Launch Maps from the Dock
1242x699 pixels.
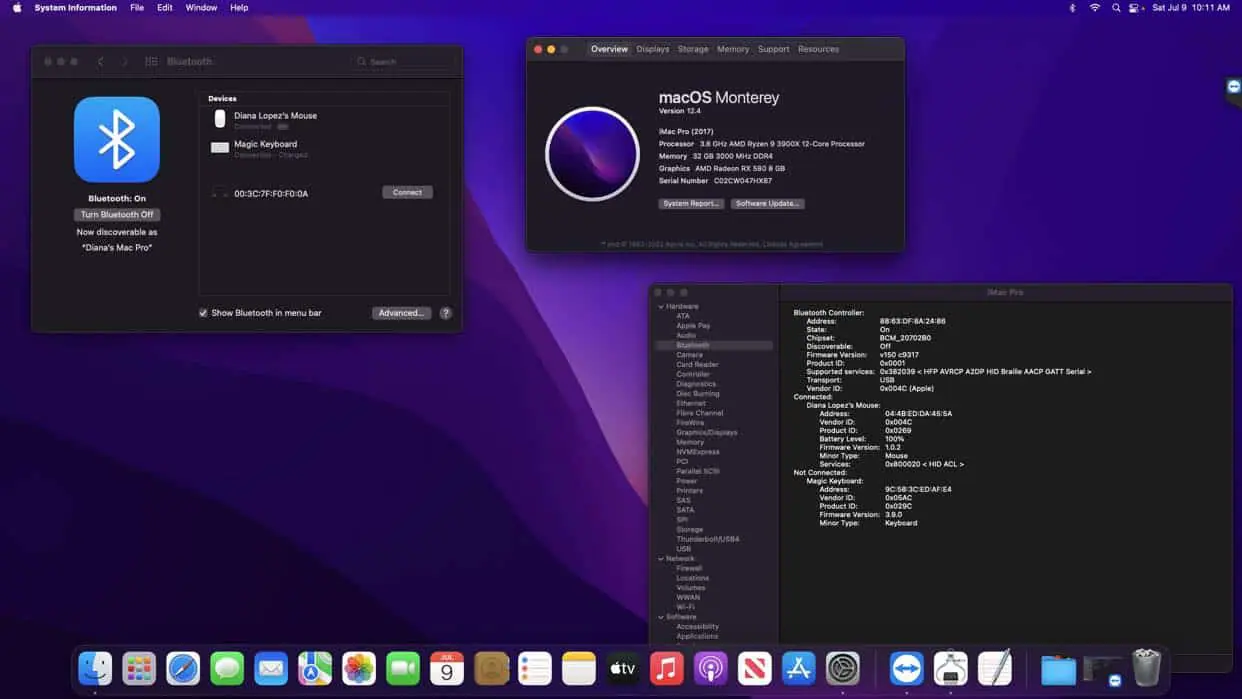(x=315, y=668)
